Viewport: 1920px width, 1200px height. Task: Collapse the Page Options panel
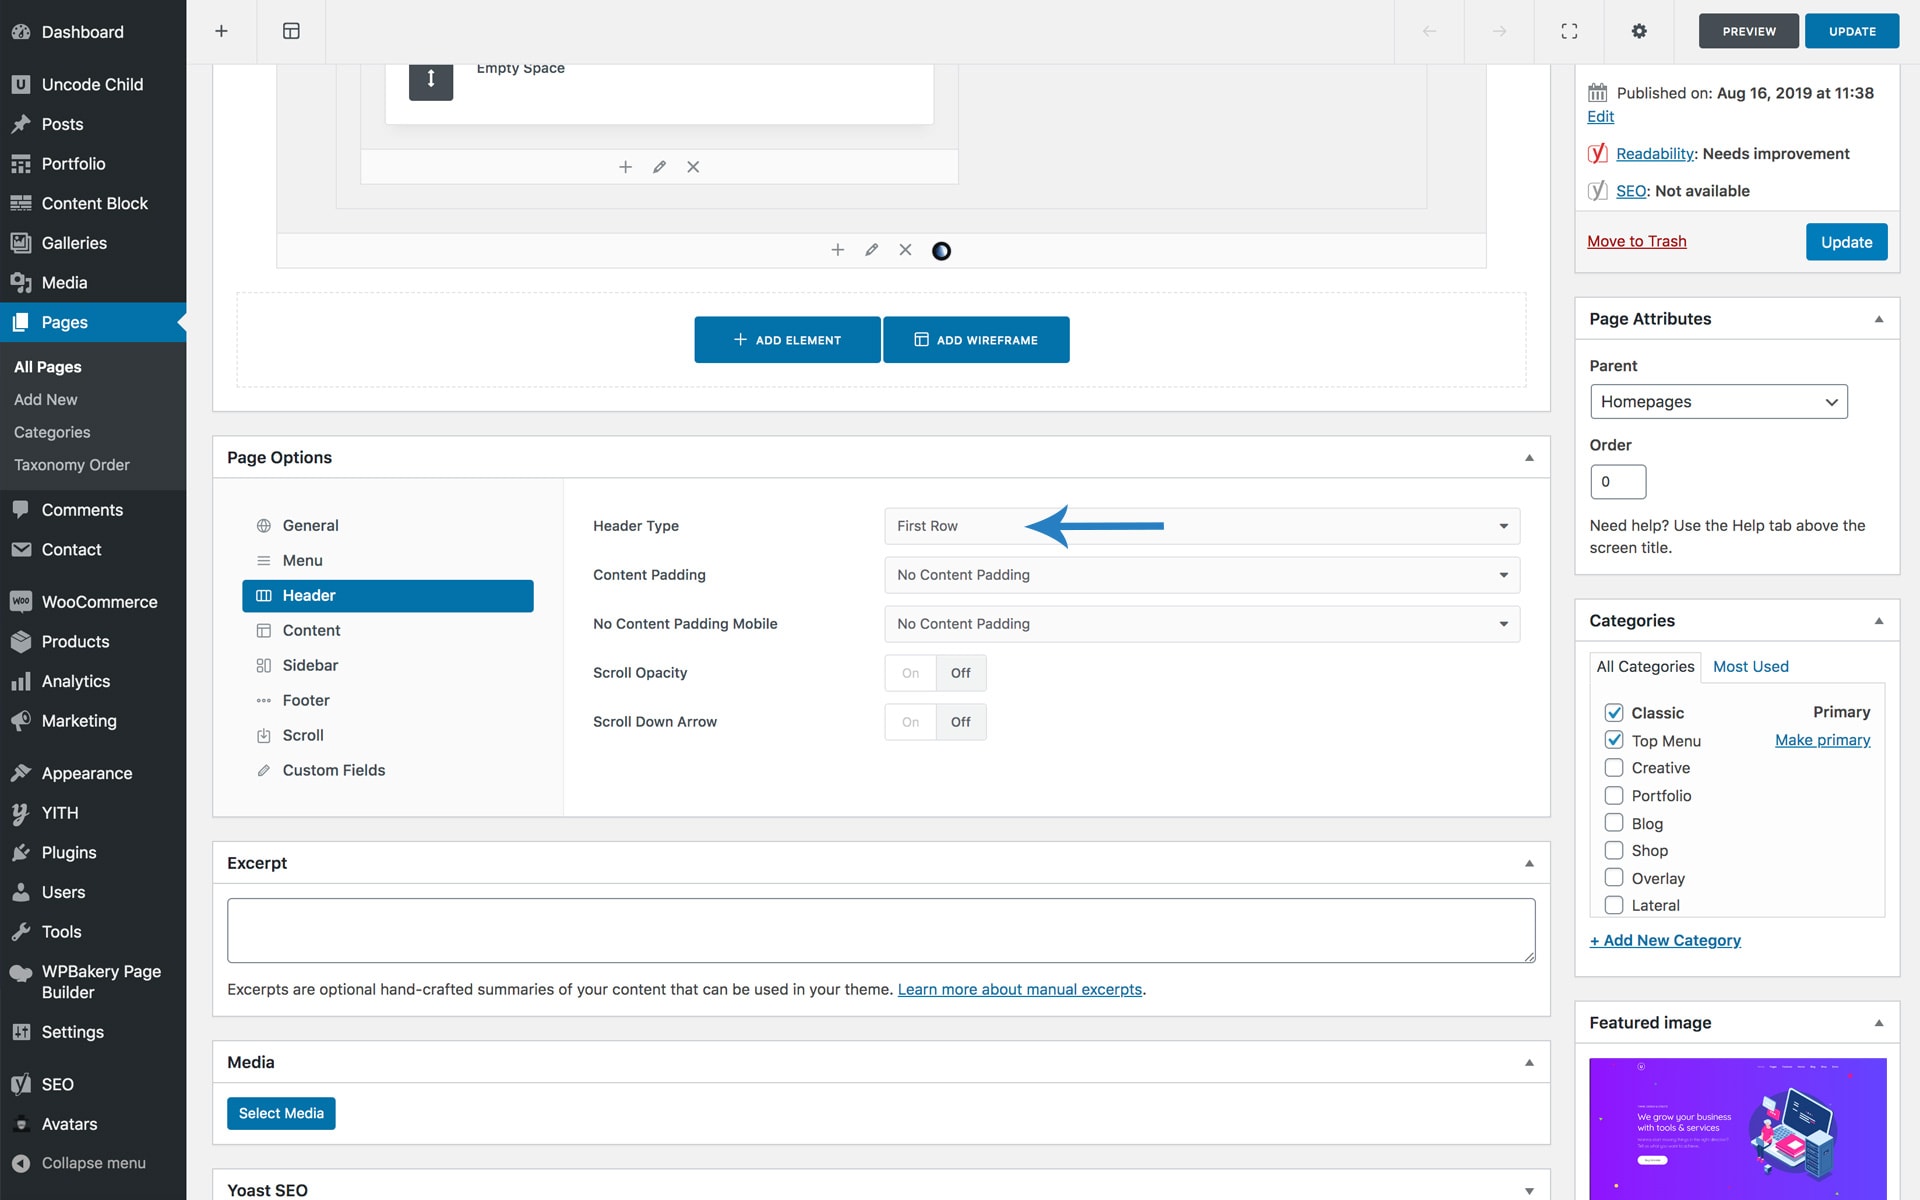pos(1529,458)
